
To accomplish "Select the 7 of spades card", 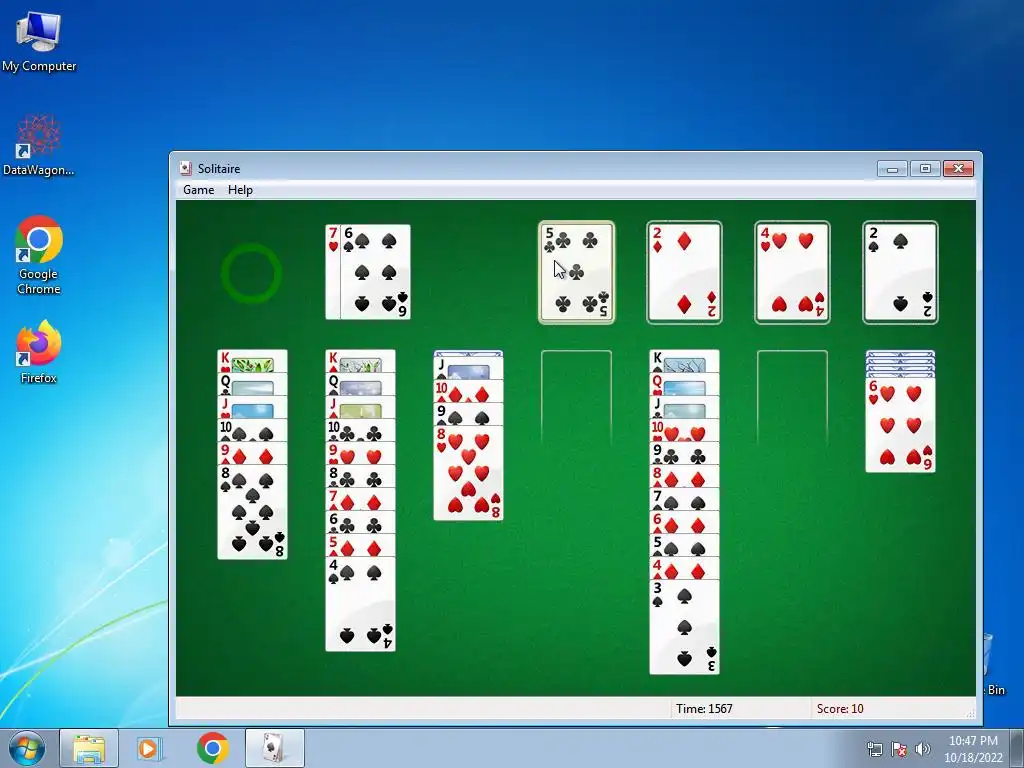I will coord(684,500).
